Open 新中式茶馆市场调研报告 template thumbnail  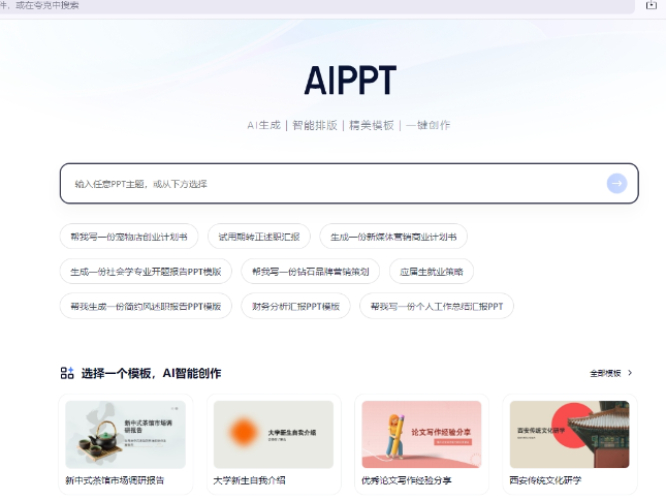pos(125,434)
